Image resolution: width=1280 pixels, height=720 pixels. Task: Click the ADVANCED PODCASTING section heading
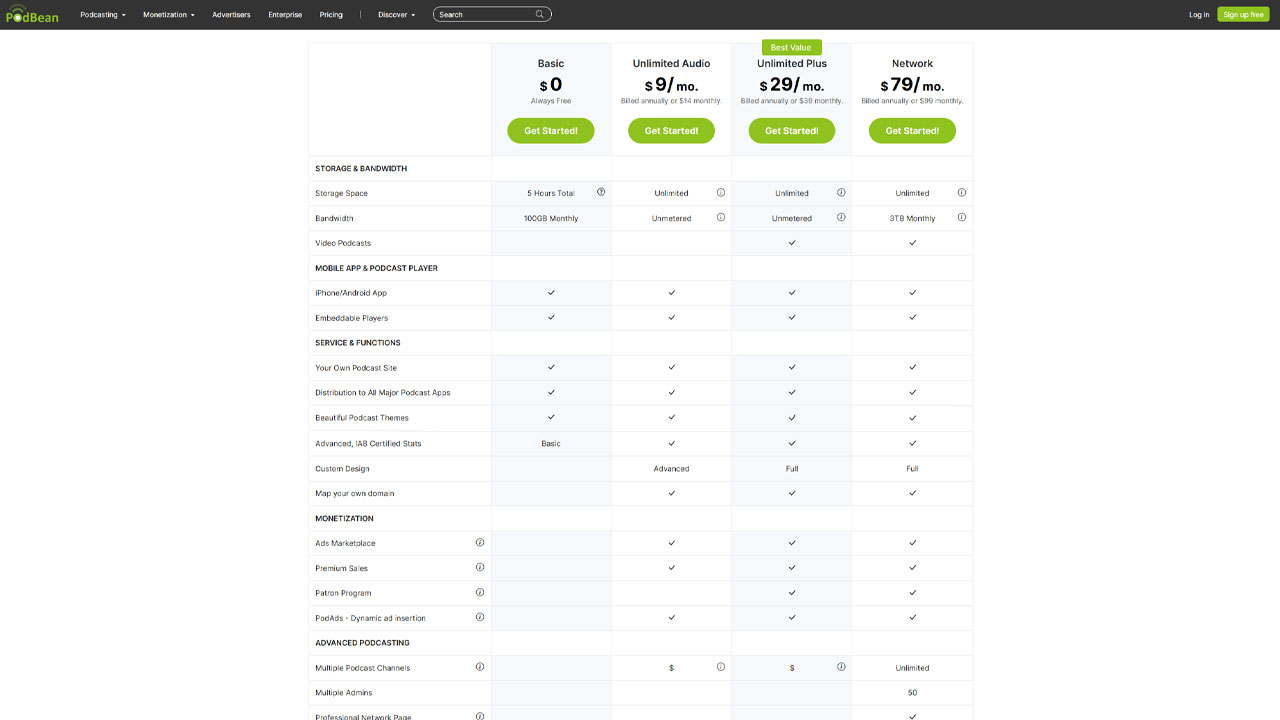[362, 643]
